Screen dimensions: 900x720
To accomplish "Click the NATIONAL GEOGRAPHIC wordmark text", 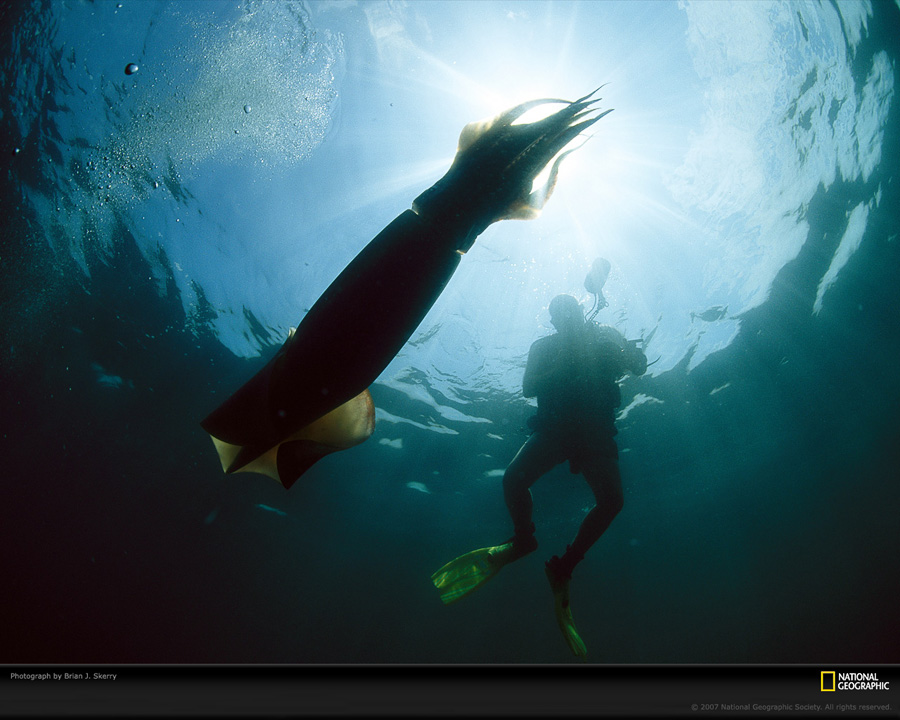I will [863, 681].
